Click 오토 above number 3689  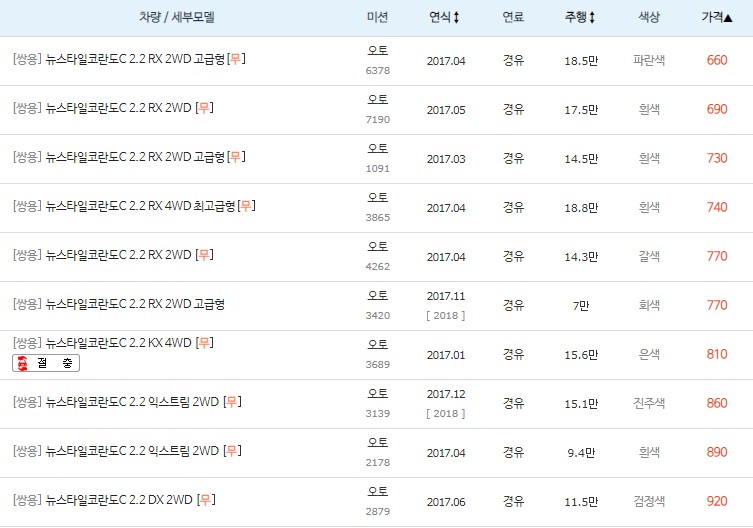[x=377, y=344]
